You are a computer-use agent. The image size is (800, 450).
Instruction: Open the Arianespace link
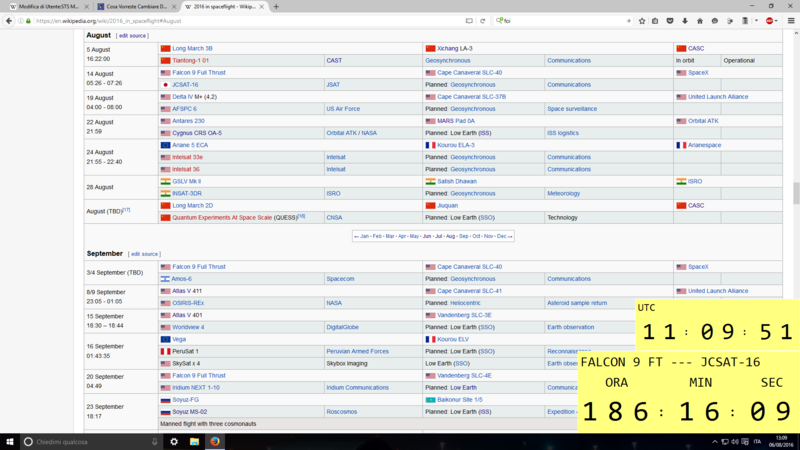705,145
